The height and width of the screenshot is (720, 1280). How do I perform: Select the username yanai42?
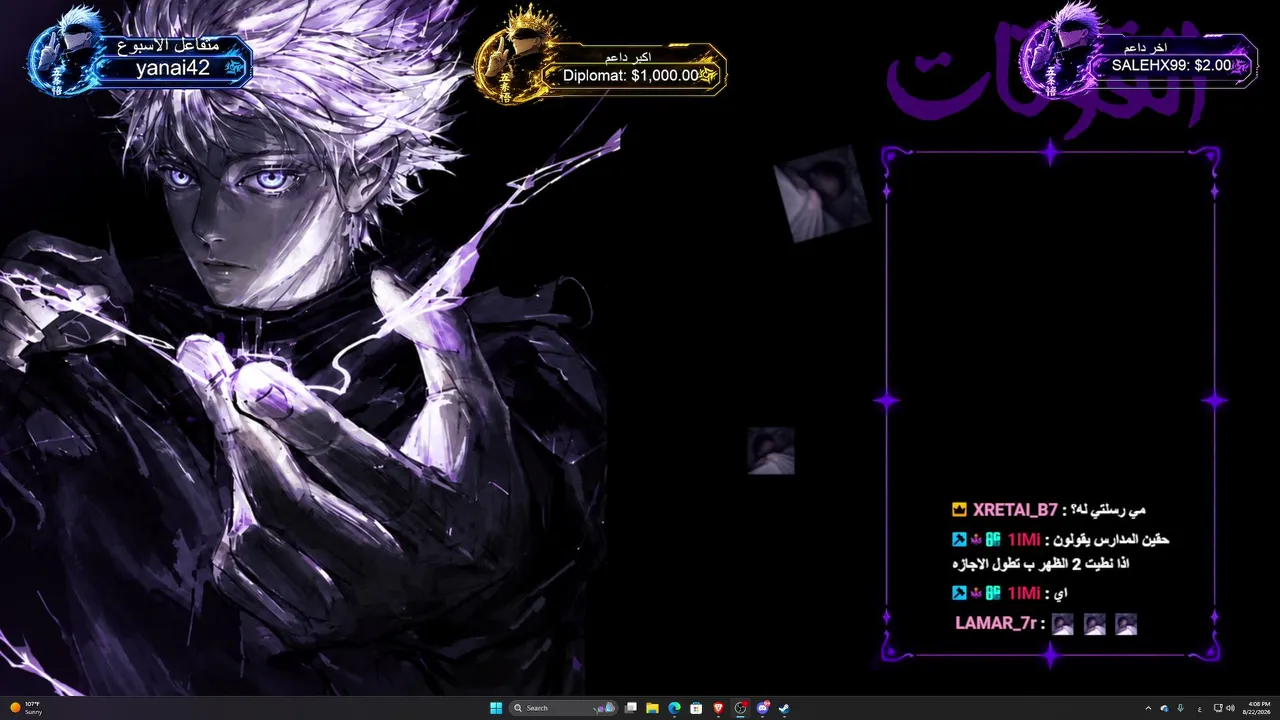[173, 68]
